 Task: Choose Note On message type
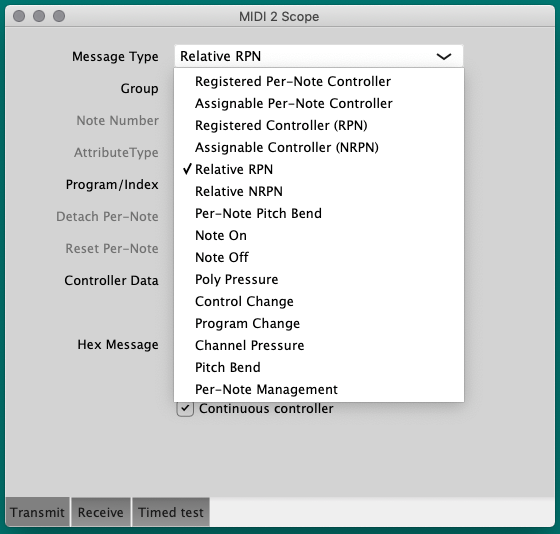tap(319, 235)
